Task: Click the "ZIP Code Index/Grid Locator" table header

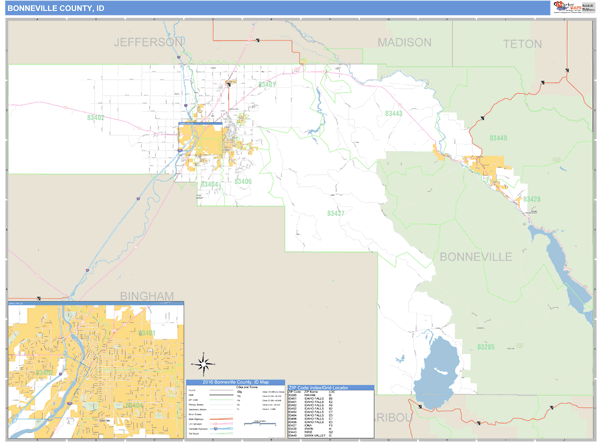Action: point(331,387)
